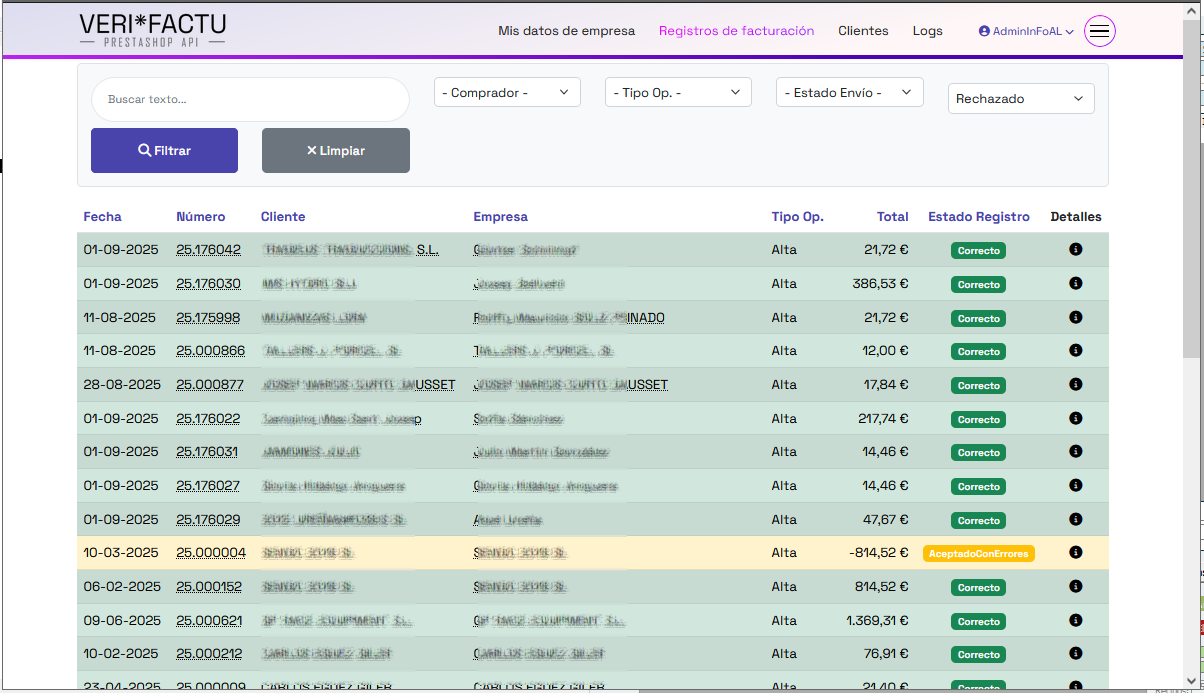1204x693 pixels.
Task: Click the Limpiar button
Action: [335, 151]
